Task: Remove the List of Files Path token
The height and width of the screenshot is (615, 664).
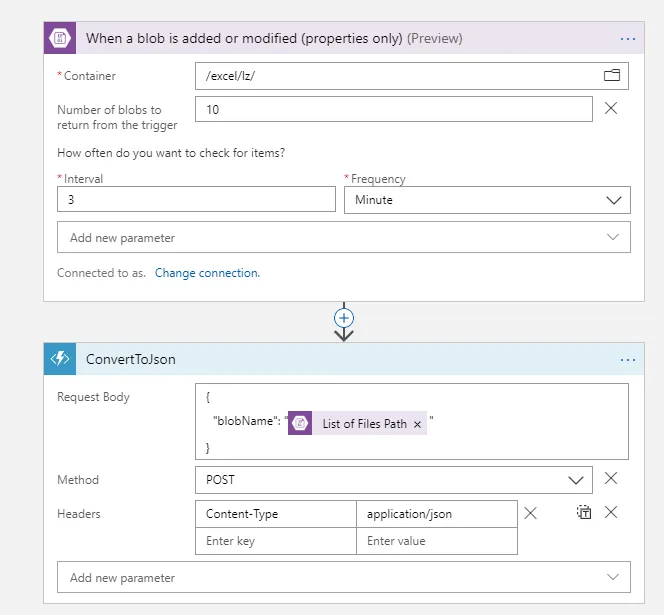Action: pos(418,424)
